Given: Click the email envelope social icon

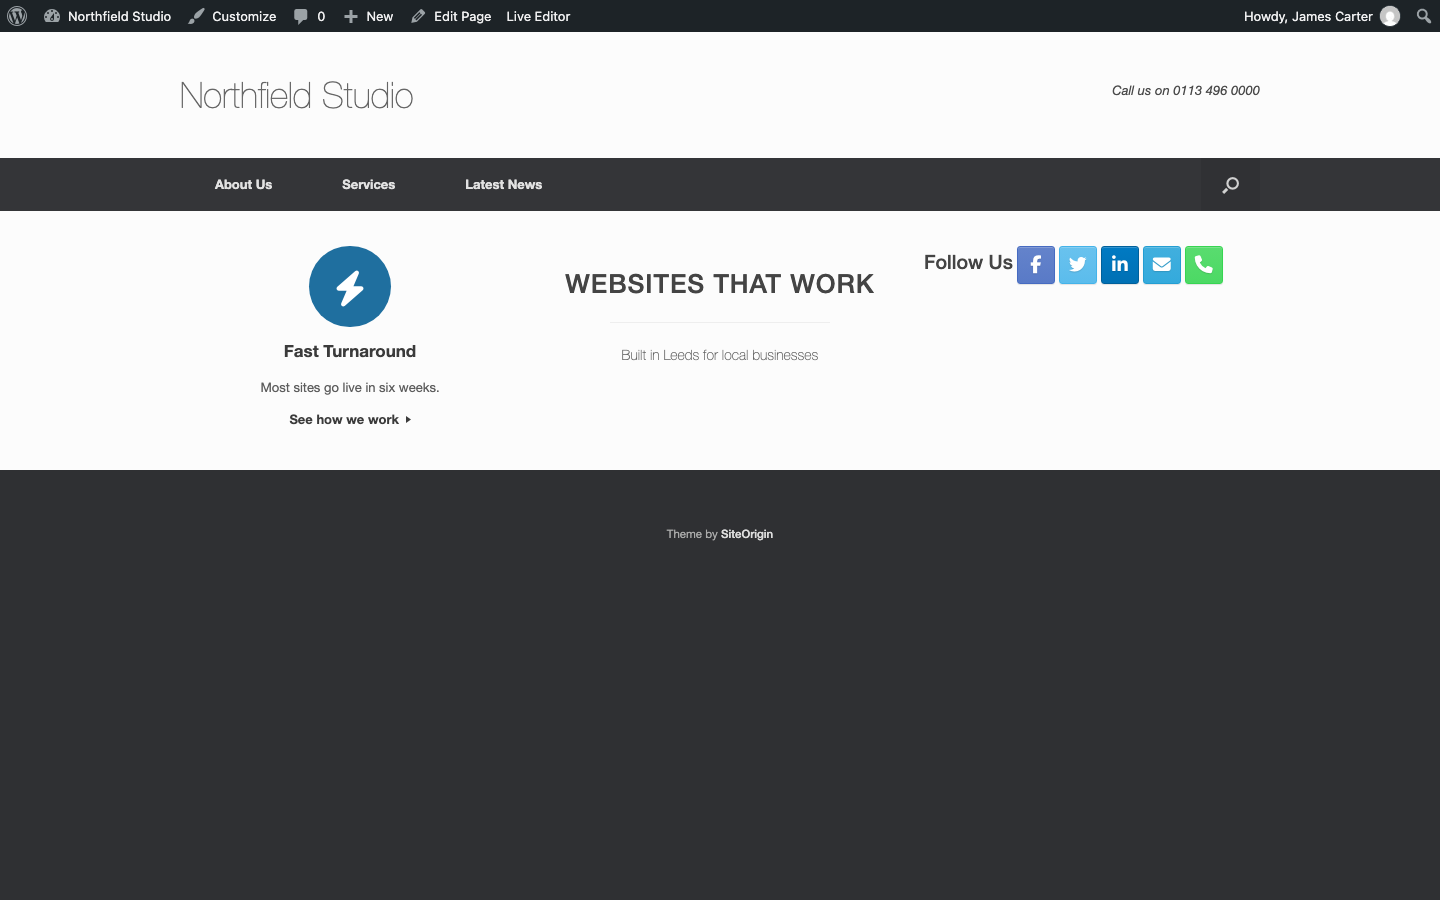Looking at the screenshot, I should click(x=1162, y=265).
